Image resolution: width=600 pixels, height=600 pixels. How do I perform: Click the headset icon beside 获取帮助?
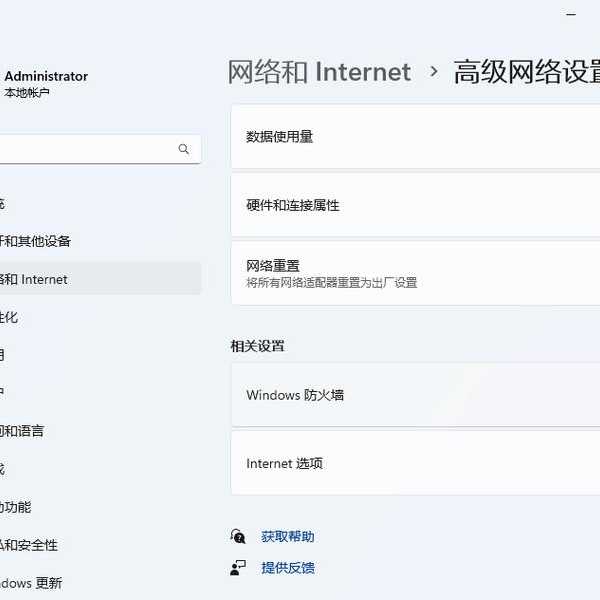238,537
